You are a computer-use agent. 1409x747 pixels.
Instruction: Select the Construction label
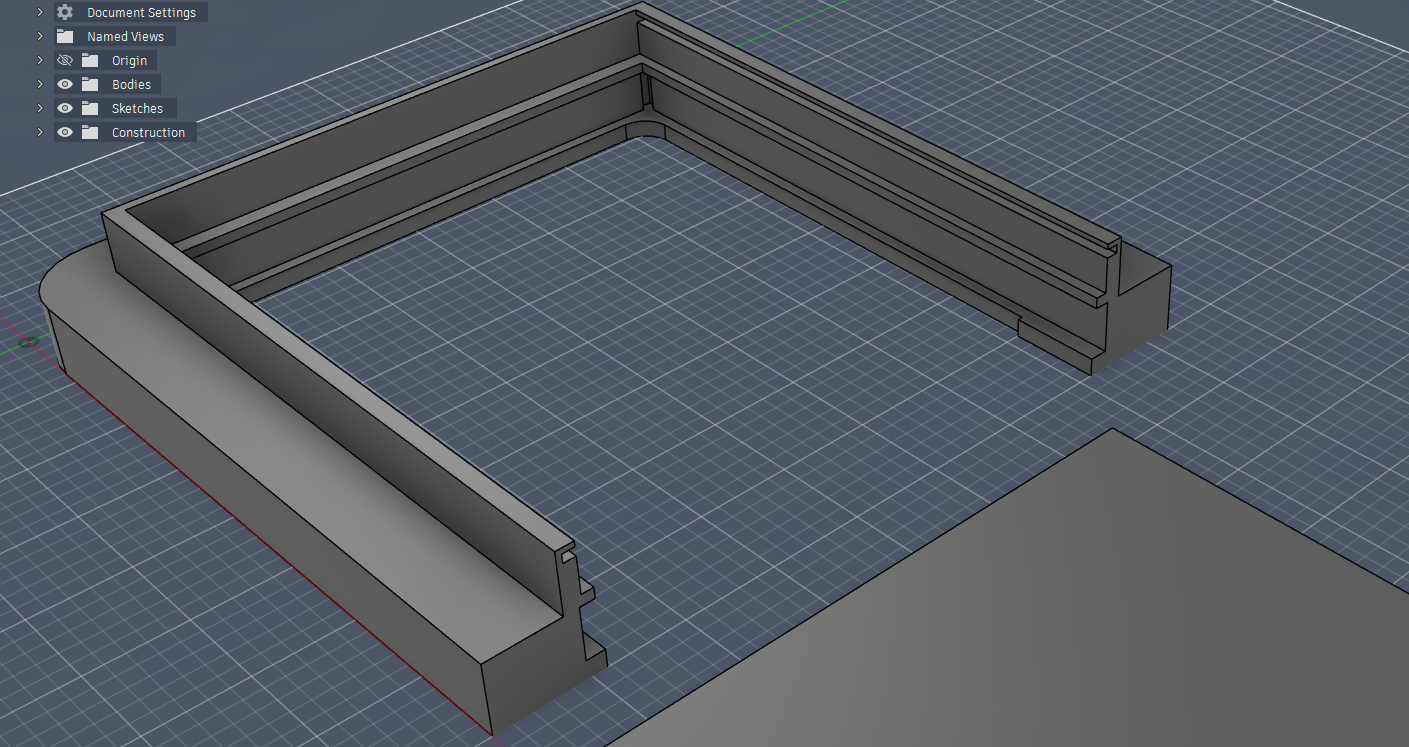click(148, 133)
